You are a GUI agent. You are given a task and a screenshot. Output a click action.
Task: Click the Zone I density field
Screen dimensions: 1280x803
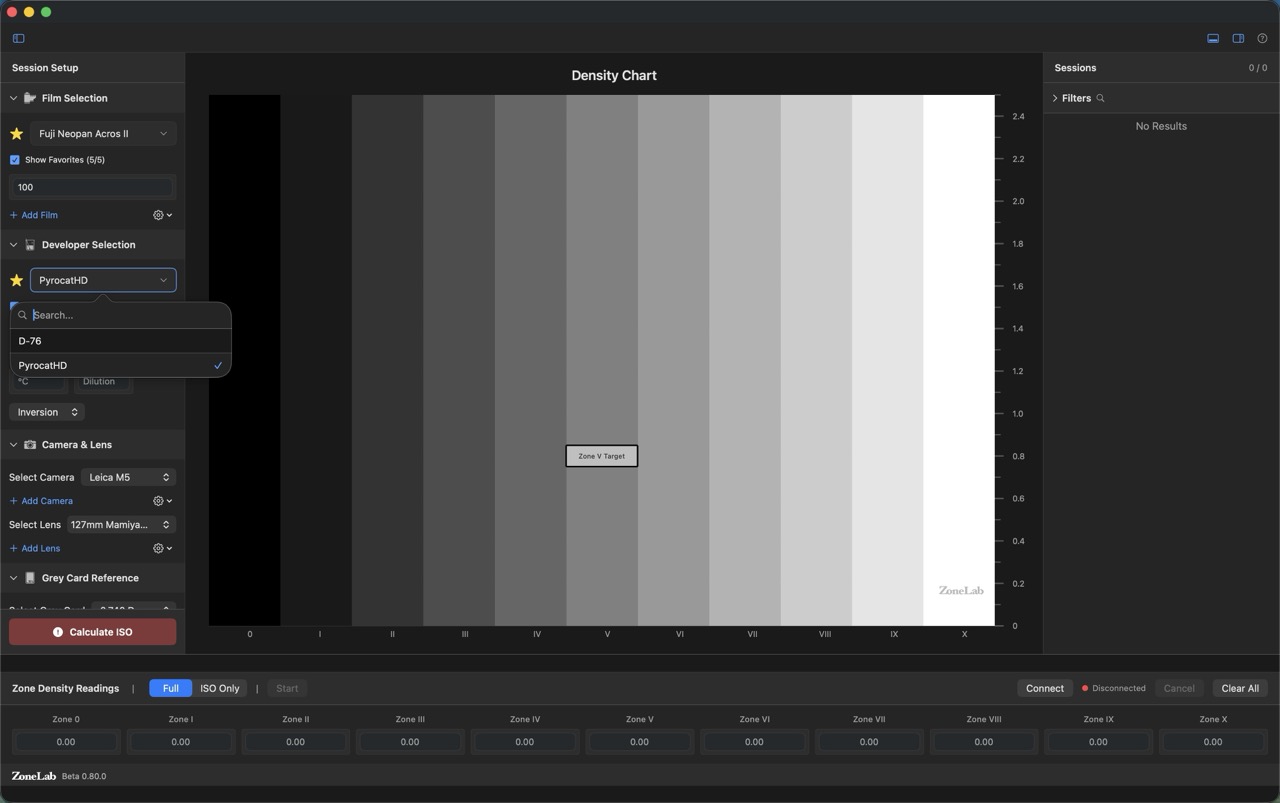click(x=180, y=742)
